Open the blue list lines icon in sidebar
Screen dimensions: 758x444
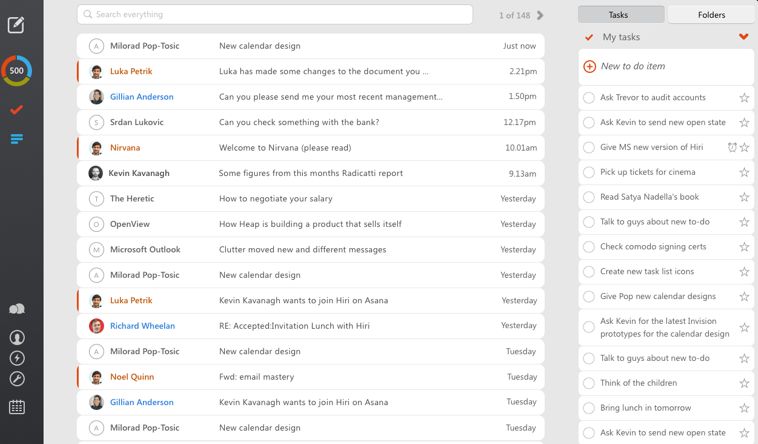(x=16, y=138)
